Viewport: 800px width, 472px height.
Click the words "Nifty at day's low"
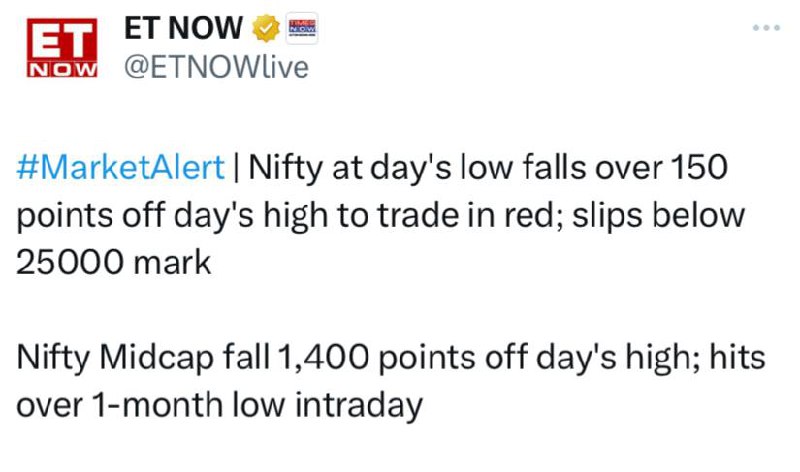click(x=350, y=168)
